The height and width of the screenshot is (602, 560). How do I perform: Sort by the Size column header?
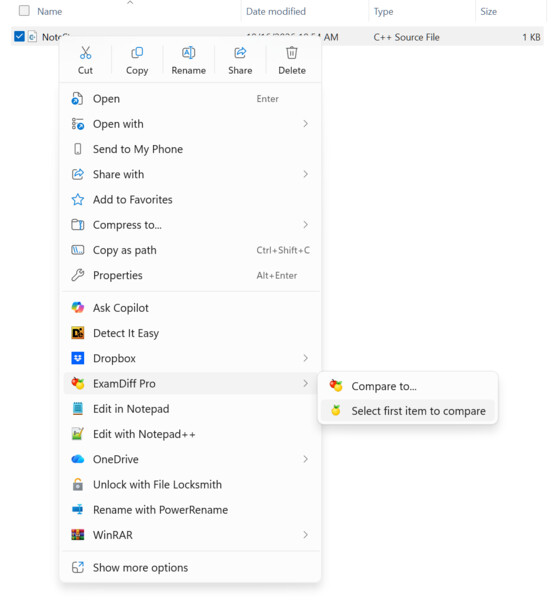tap(489, 12)
